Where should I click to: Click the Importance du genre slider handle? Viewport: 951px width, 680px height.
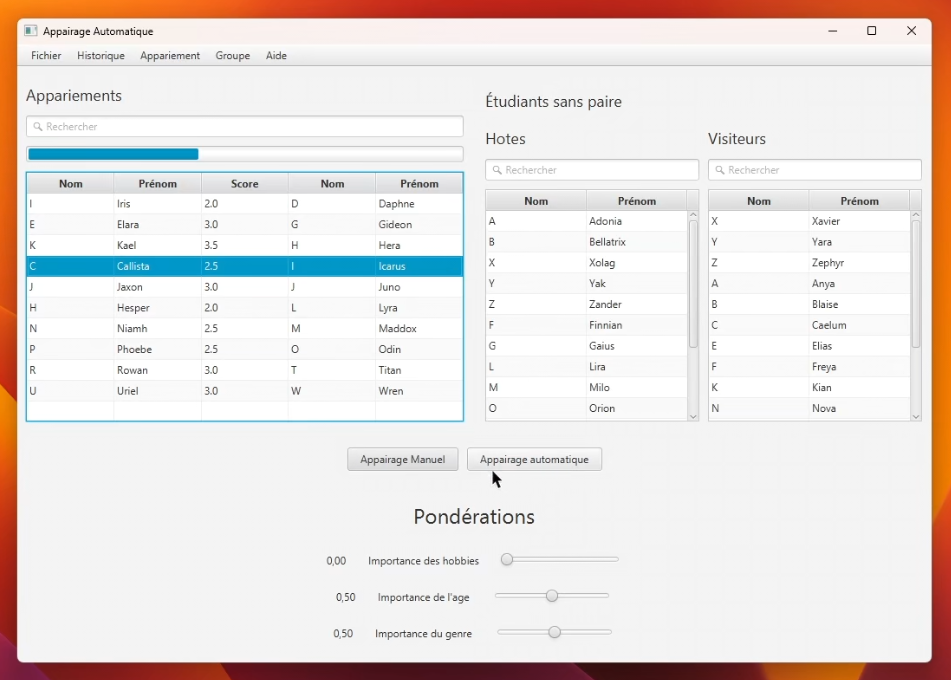tap(554, 632)
